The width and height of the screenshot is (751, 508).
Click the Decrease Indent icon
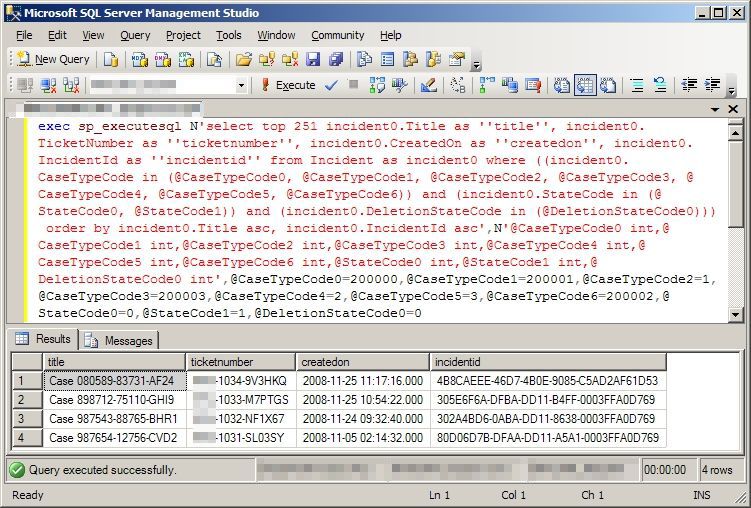(689, 85)
